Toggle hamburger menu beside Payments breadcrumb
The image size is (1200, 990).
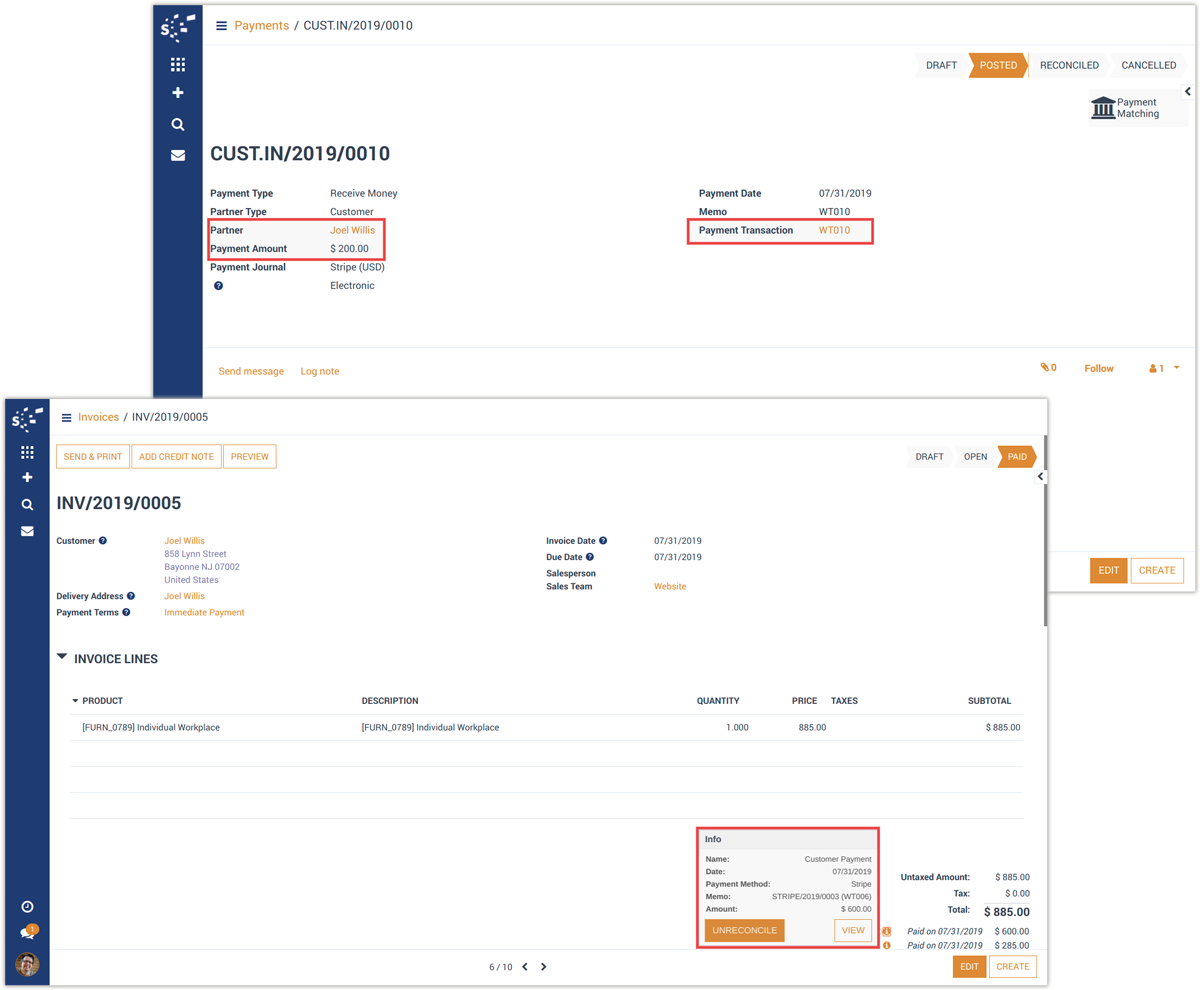221,26
